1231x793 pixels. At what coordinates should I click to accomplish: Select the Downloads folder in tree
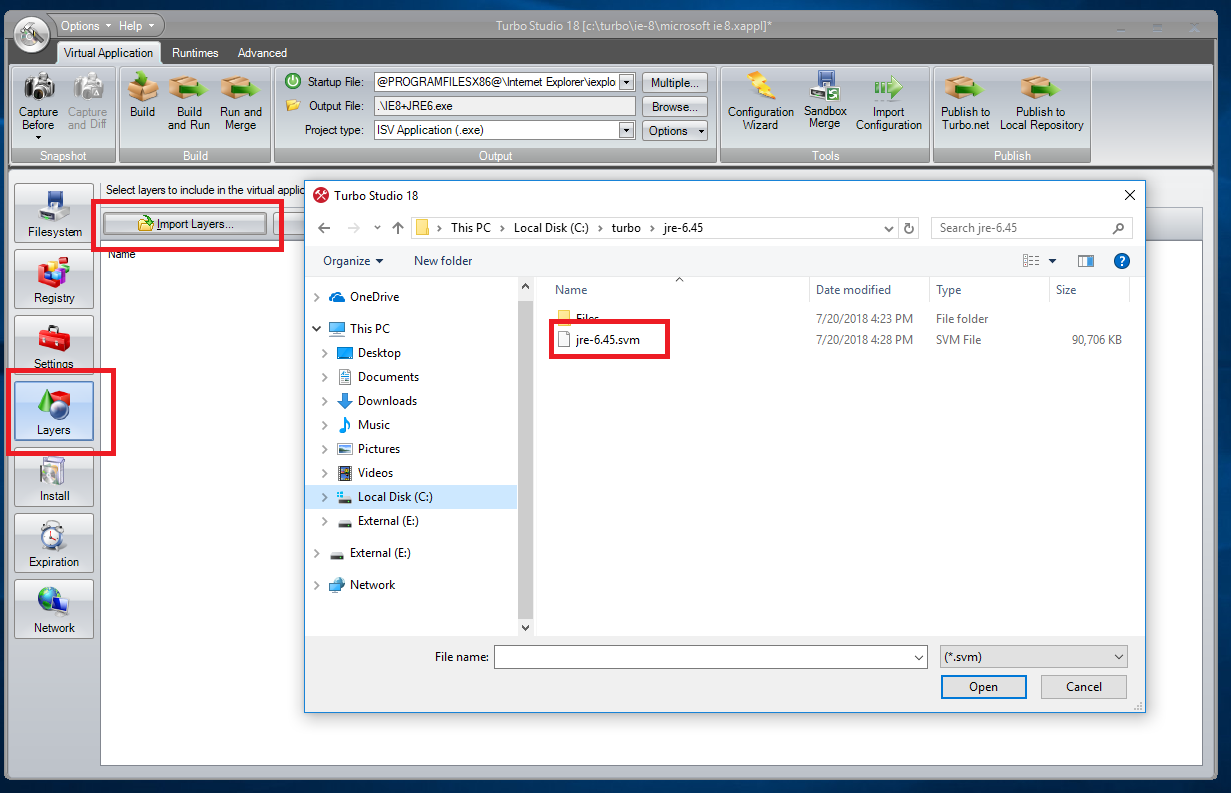click(x=387, y=401)
